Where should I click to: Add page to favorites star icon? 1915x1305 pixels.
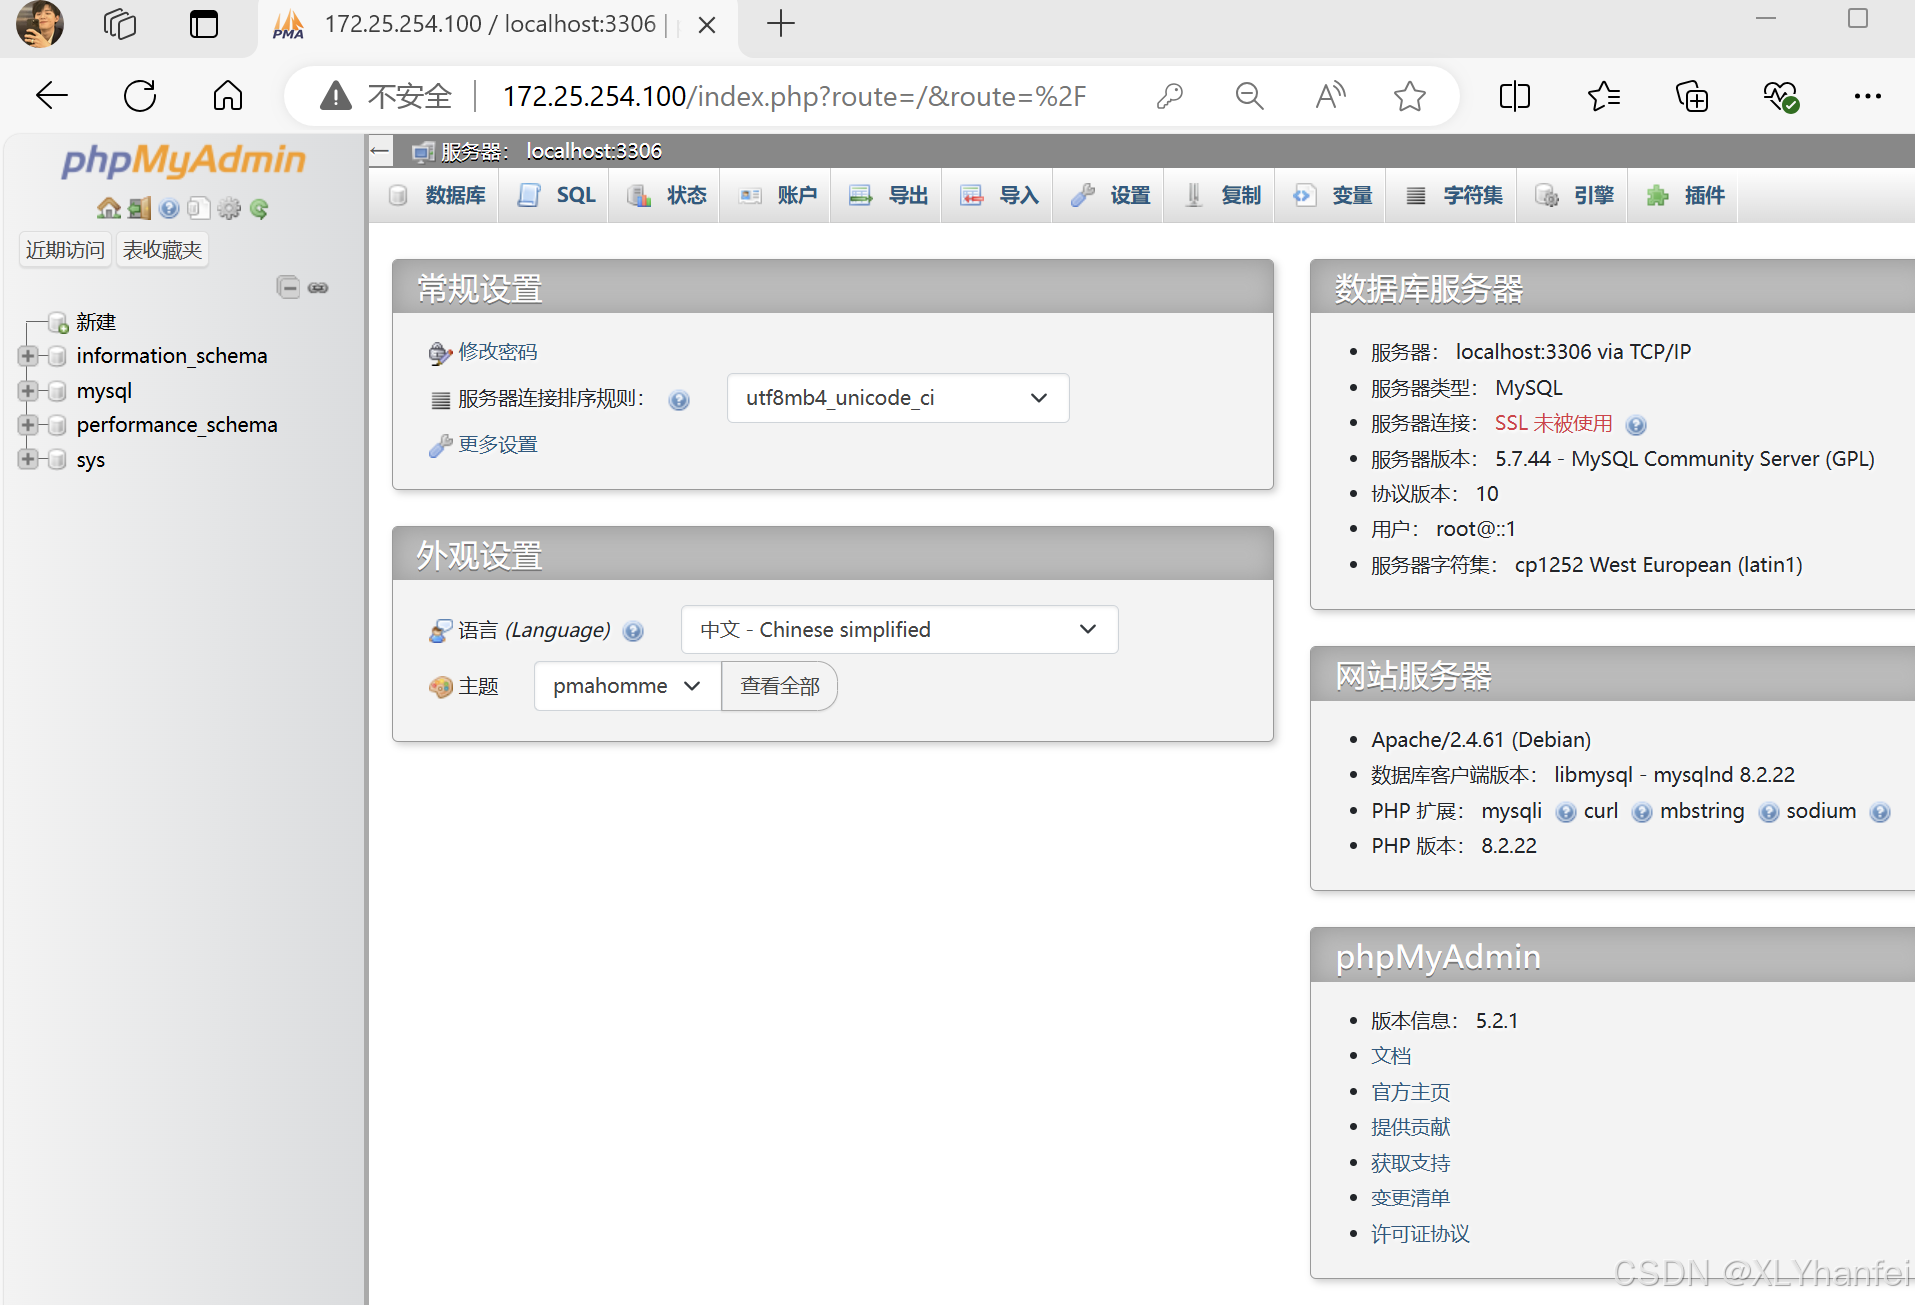(1410, 96)
